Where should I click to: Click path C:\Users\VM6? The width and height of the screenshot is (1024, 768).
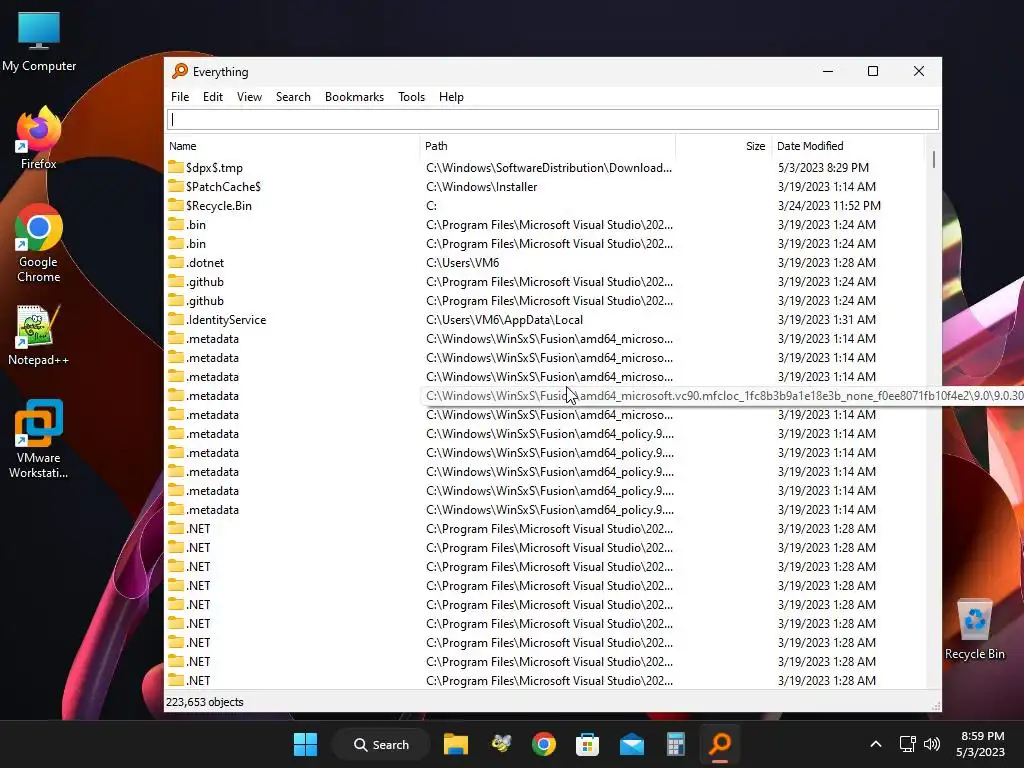tap(462, 263)
